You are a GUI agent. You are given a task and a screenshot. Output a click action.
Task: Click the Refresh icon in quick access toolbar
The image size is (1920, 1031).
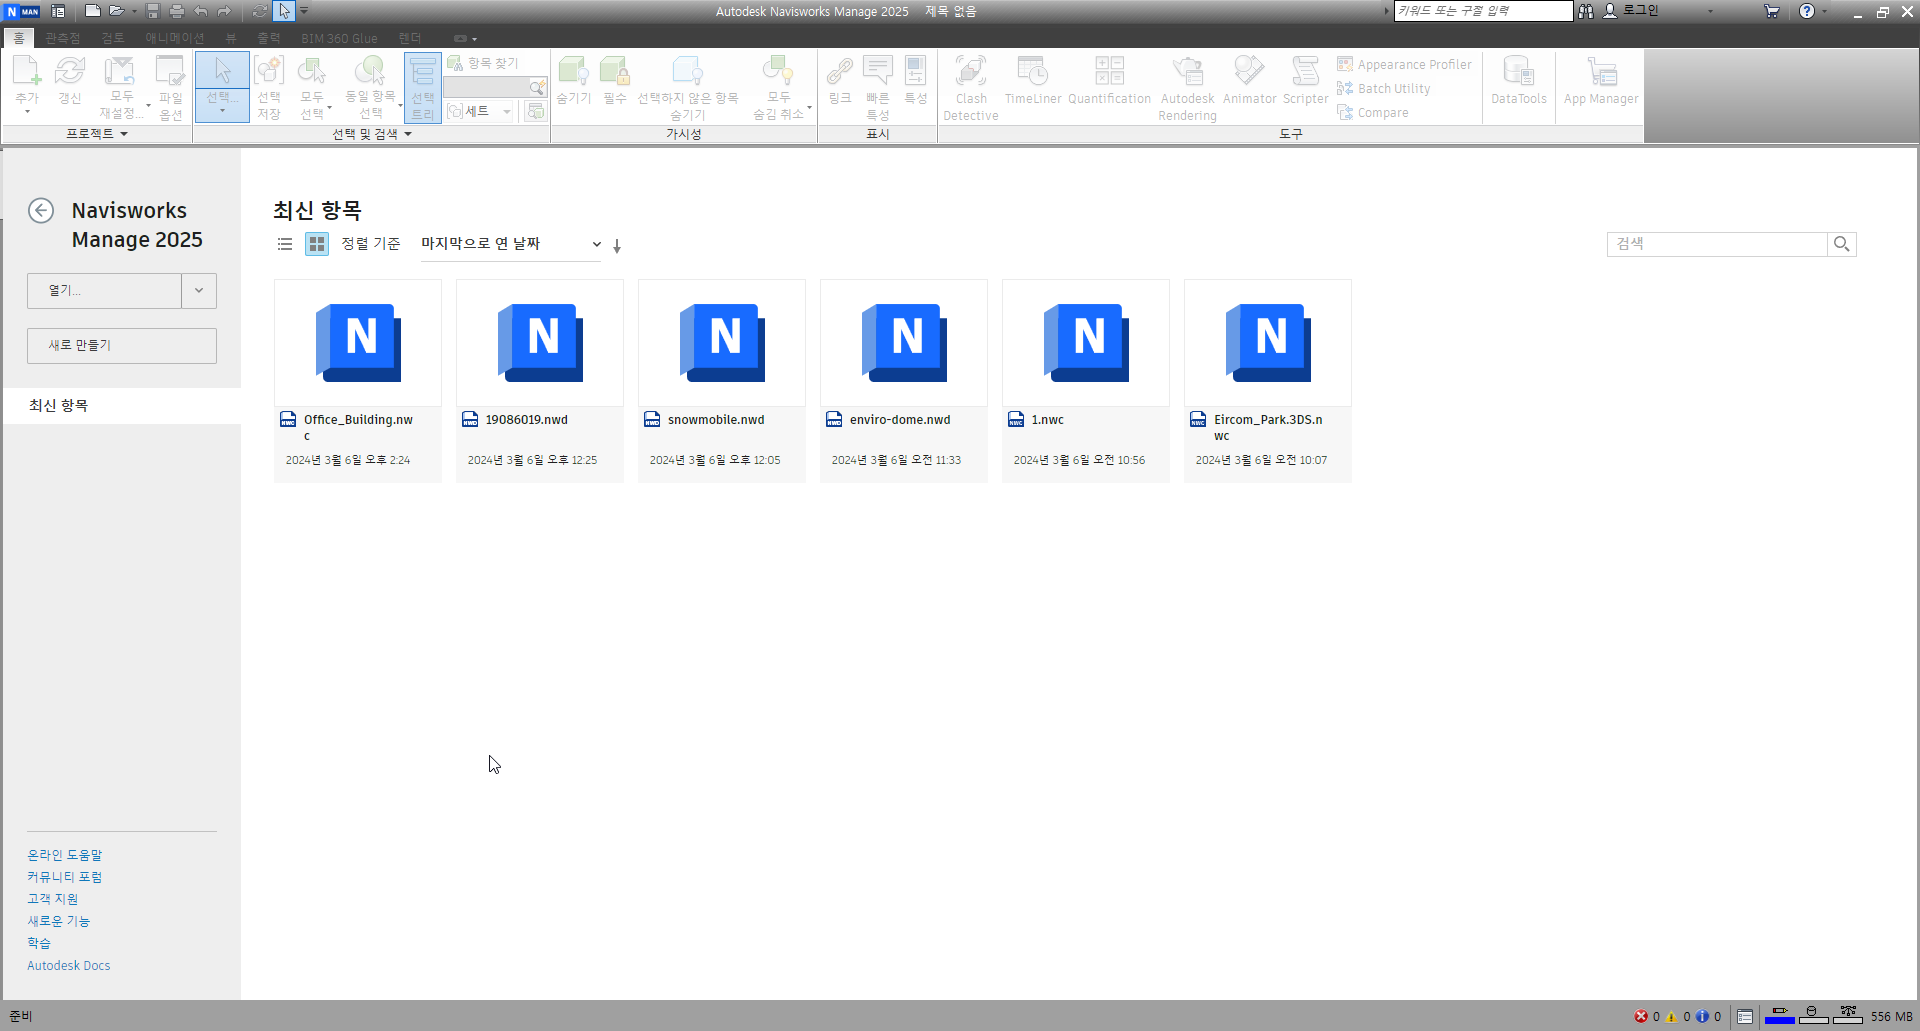pyautogui.click(x=260, y=11)
